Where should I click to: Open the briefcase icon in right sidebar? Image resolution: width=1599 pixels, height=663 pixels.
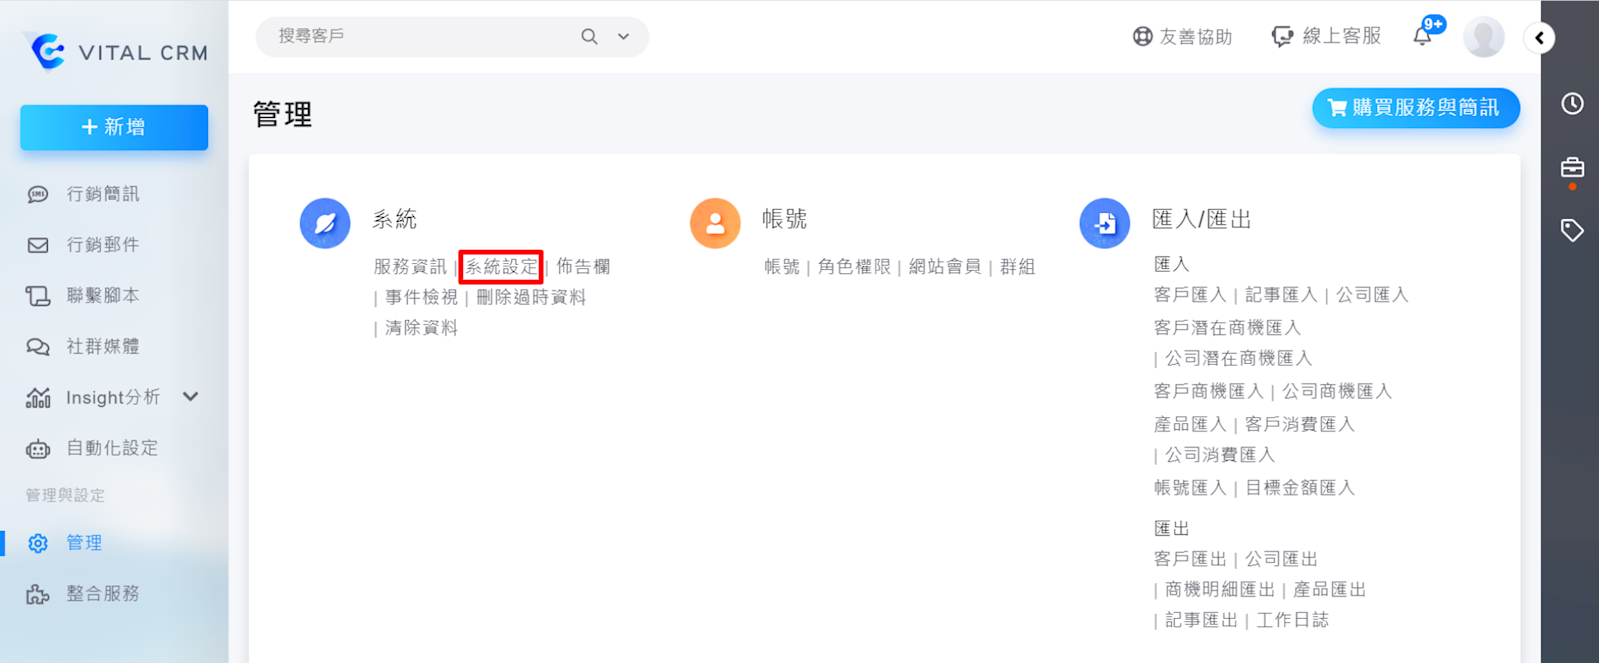(x=1572, y=168)
